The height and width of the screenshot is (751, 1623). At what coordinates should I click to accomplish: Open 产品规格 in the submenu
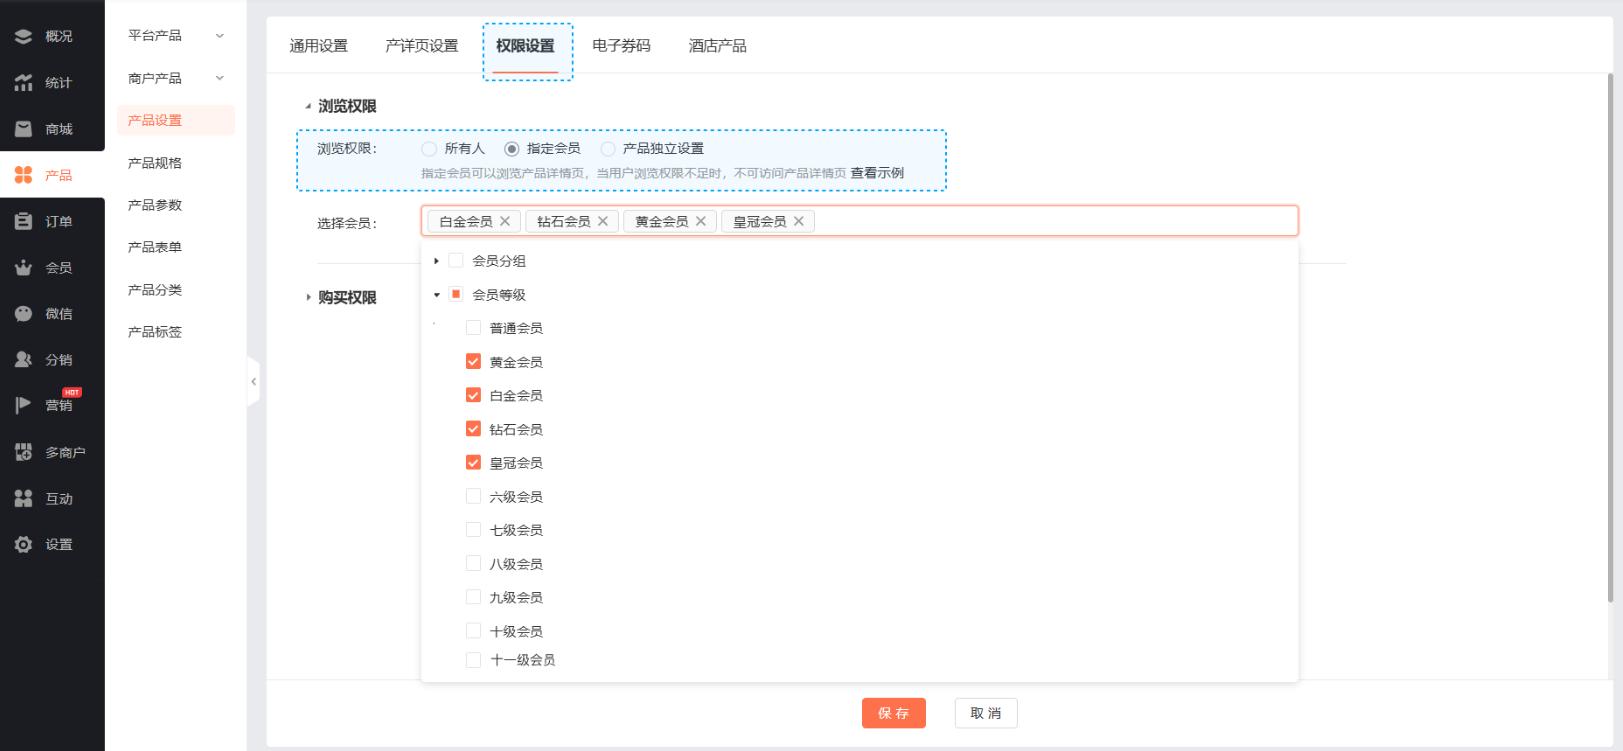point(155,163)
